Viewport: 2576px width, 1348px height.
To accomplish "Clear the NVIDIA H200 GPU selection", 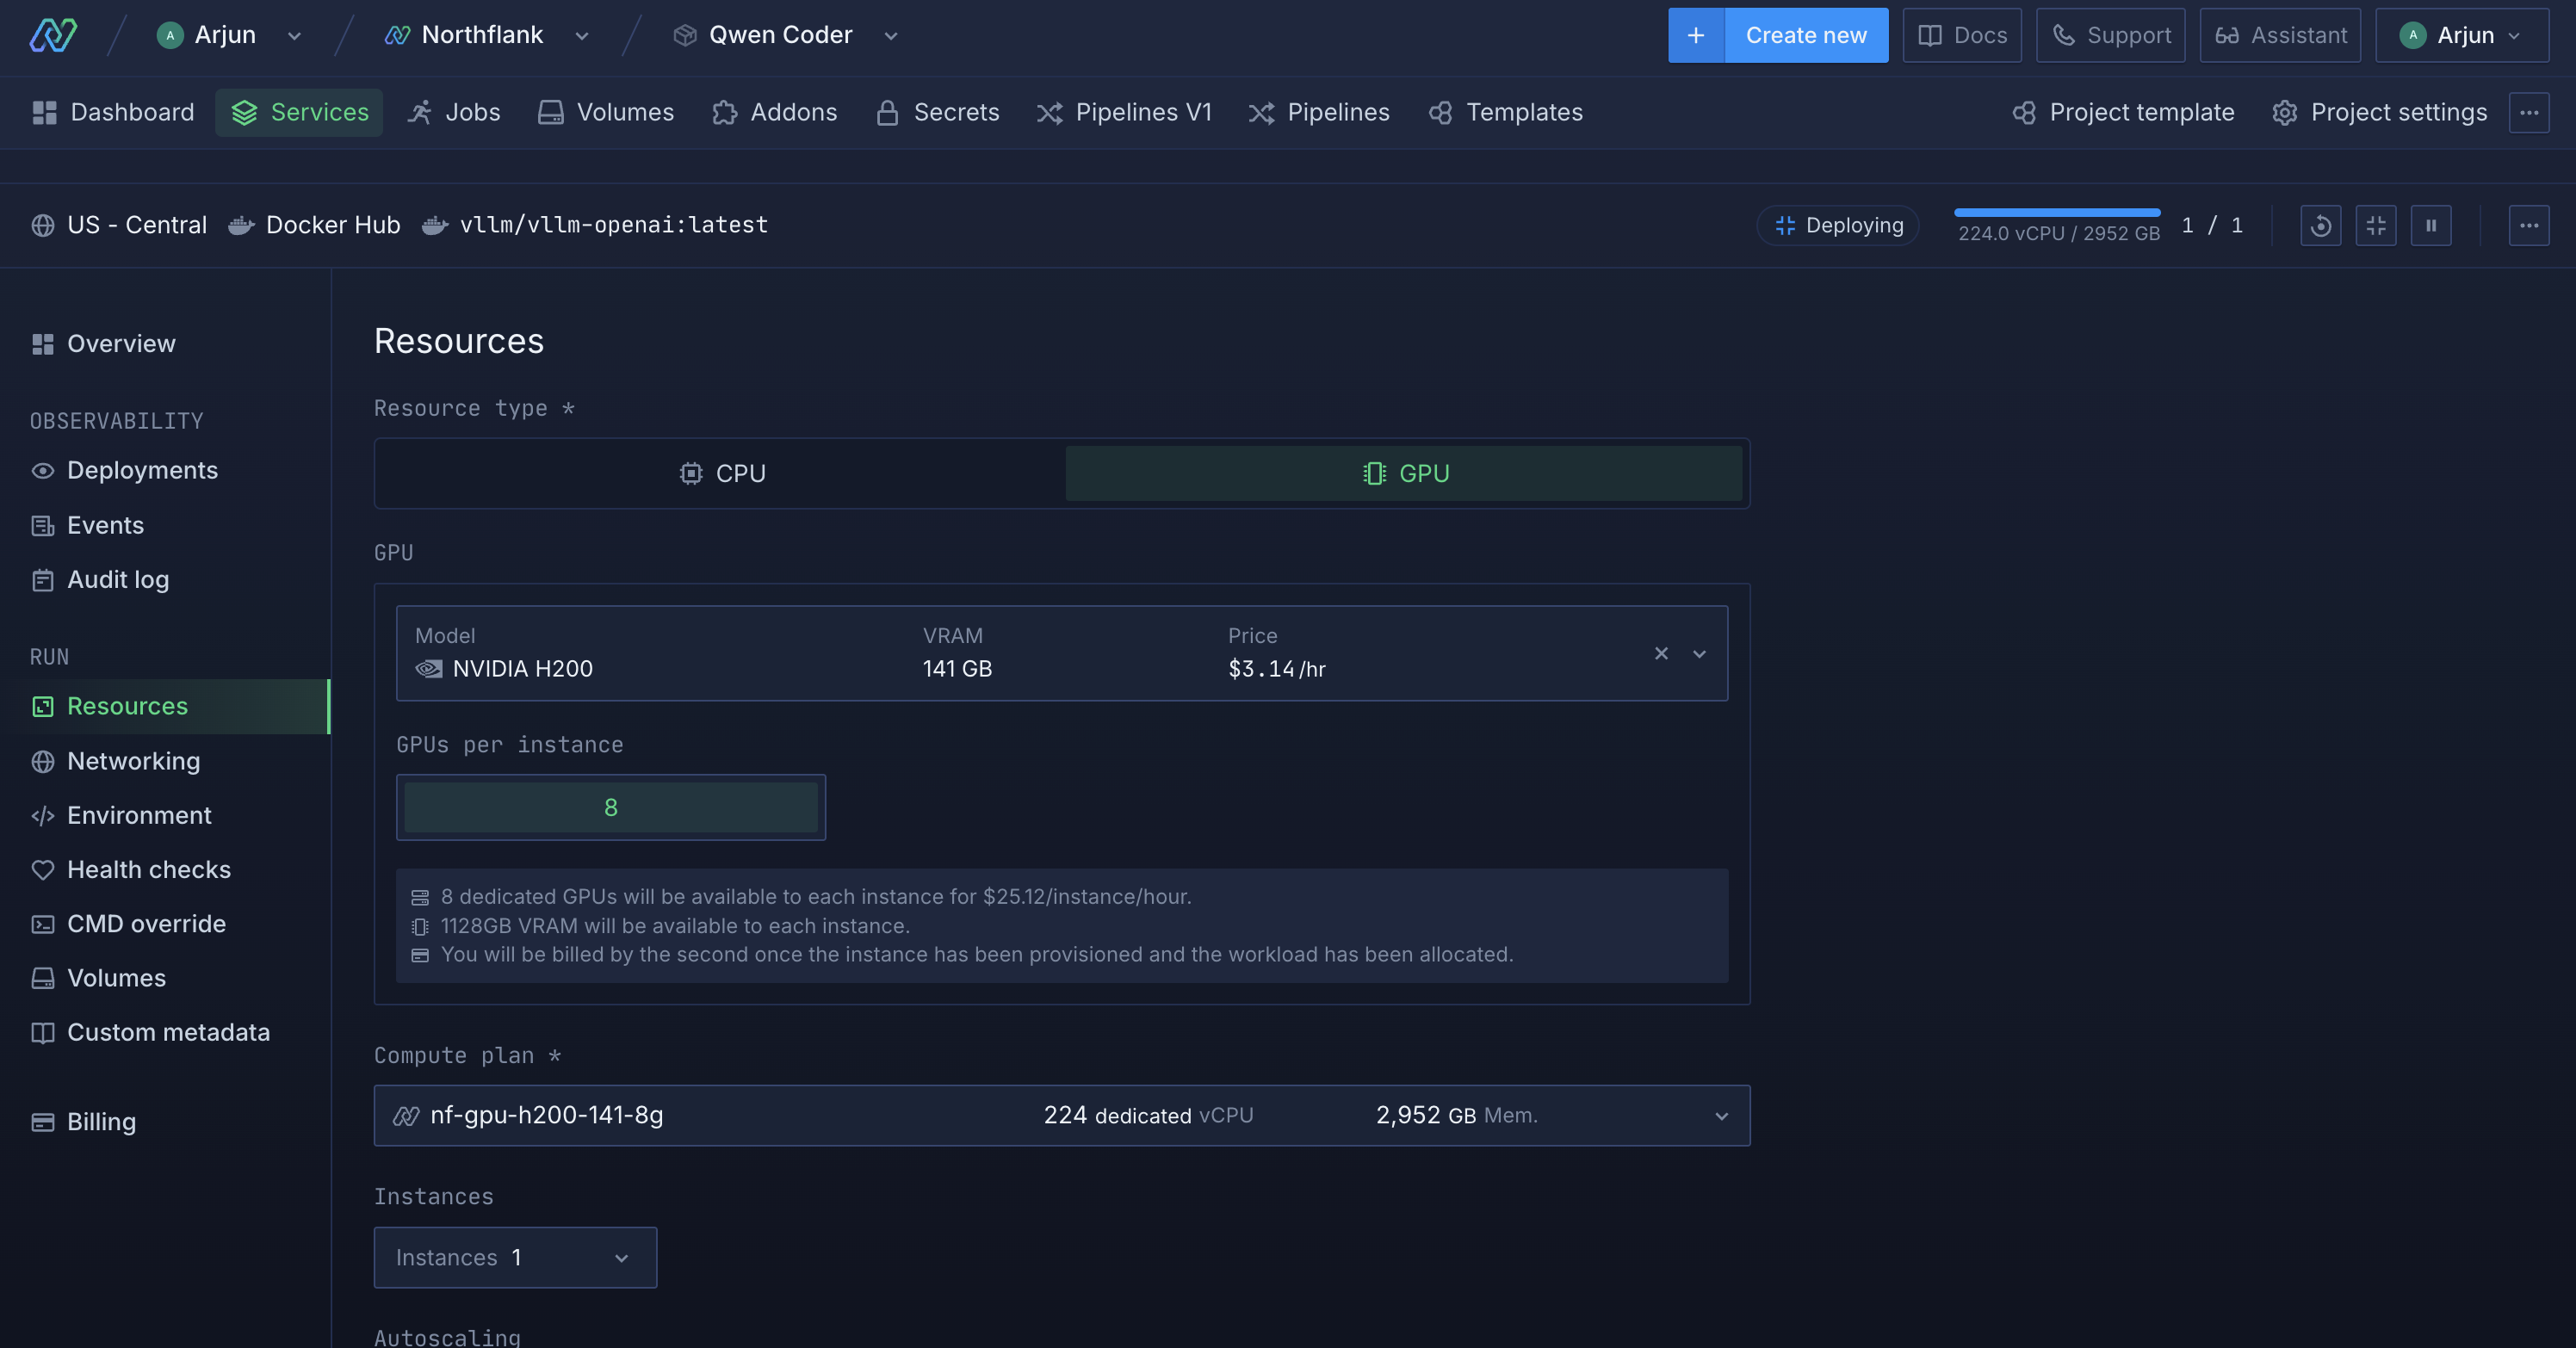I will tap(1661, 653).
